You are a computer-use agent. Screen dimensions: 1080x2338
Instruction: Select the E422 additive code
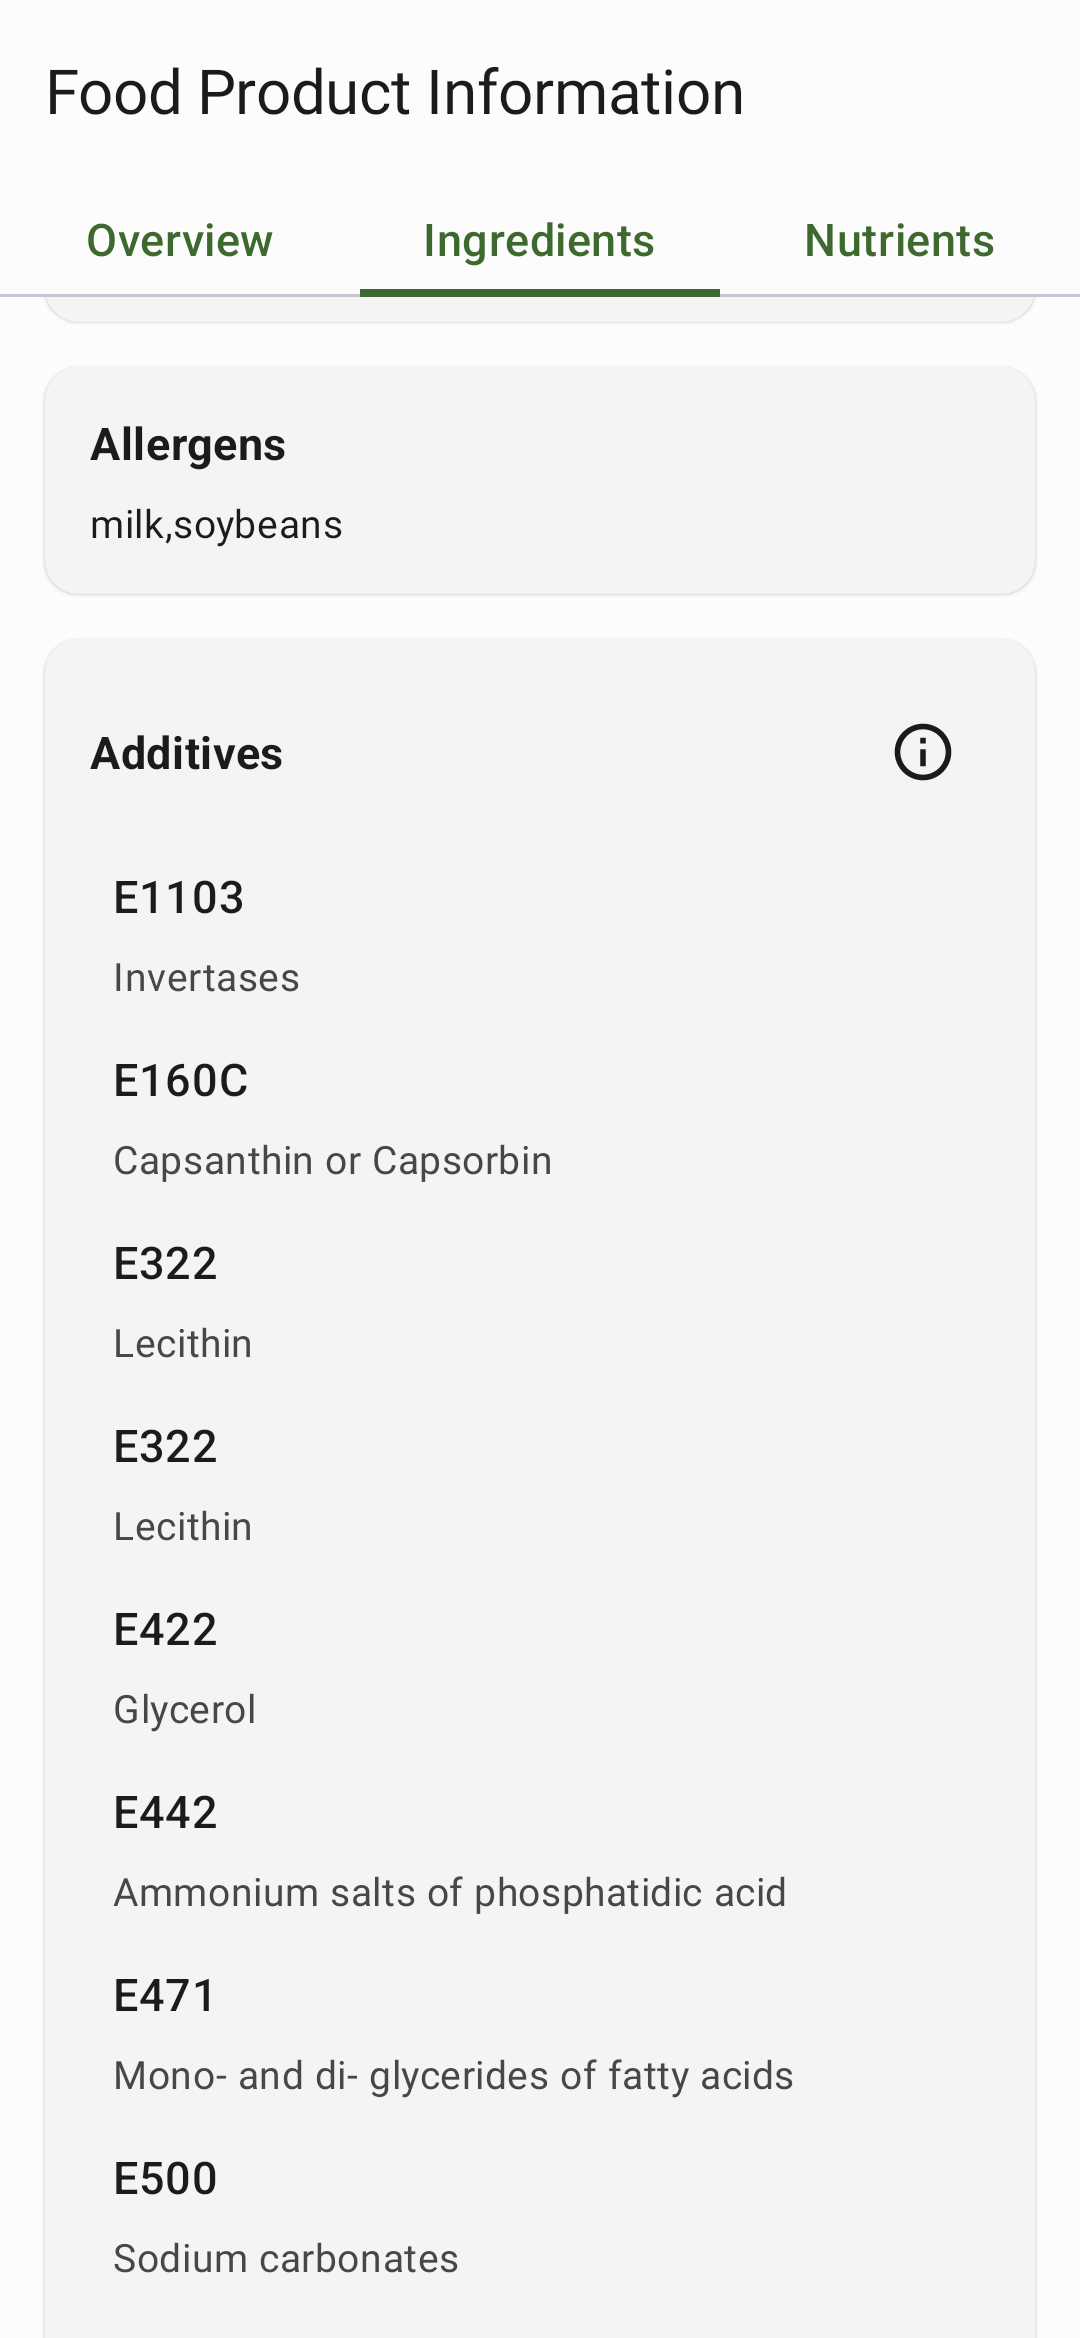point(166,1630)
